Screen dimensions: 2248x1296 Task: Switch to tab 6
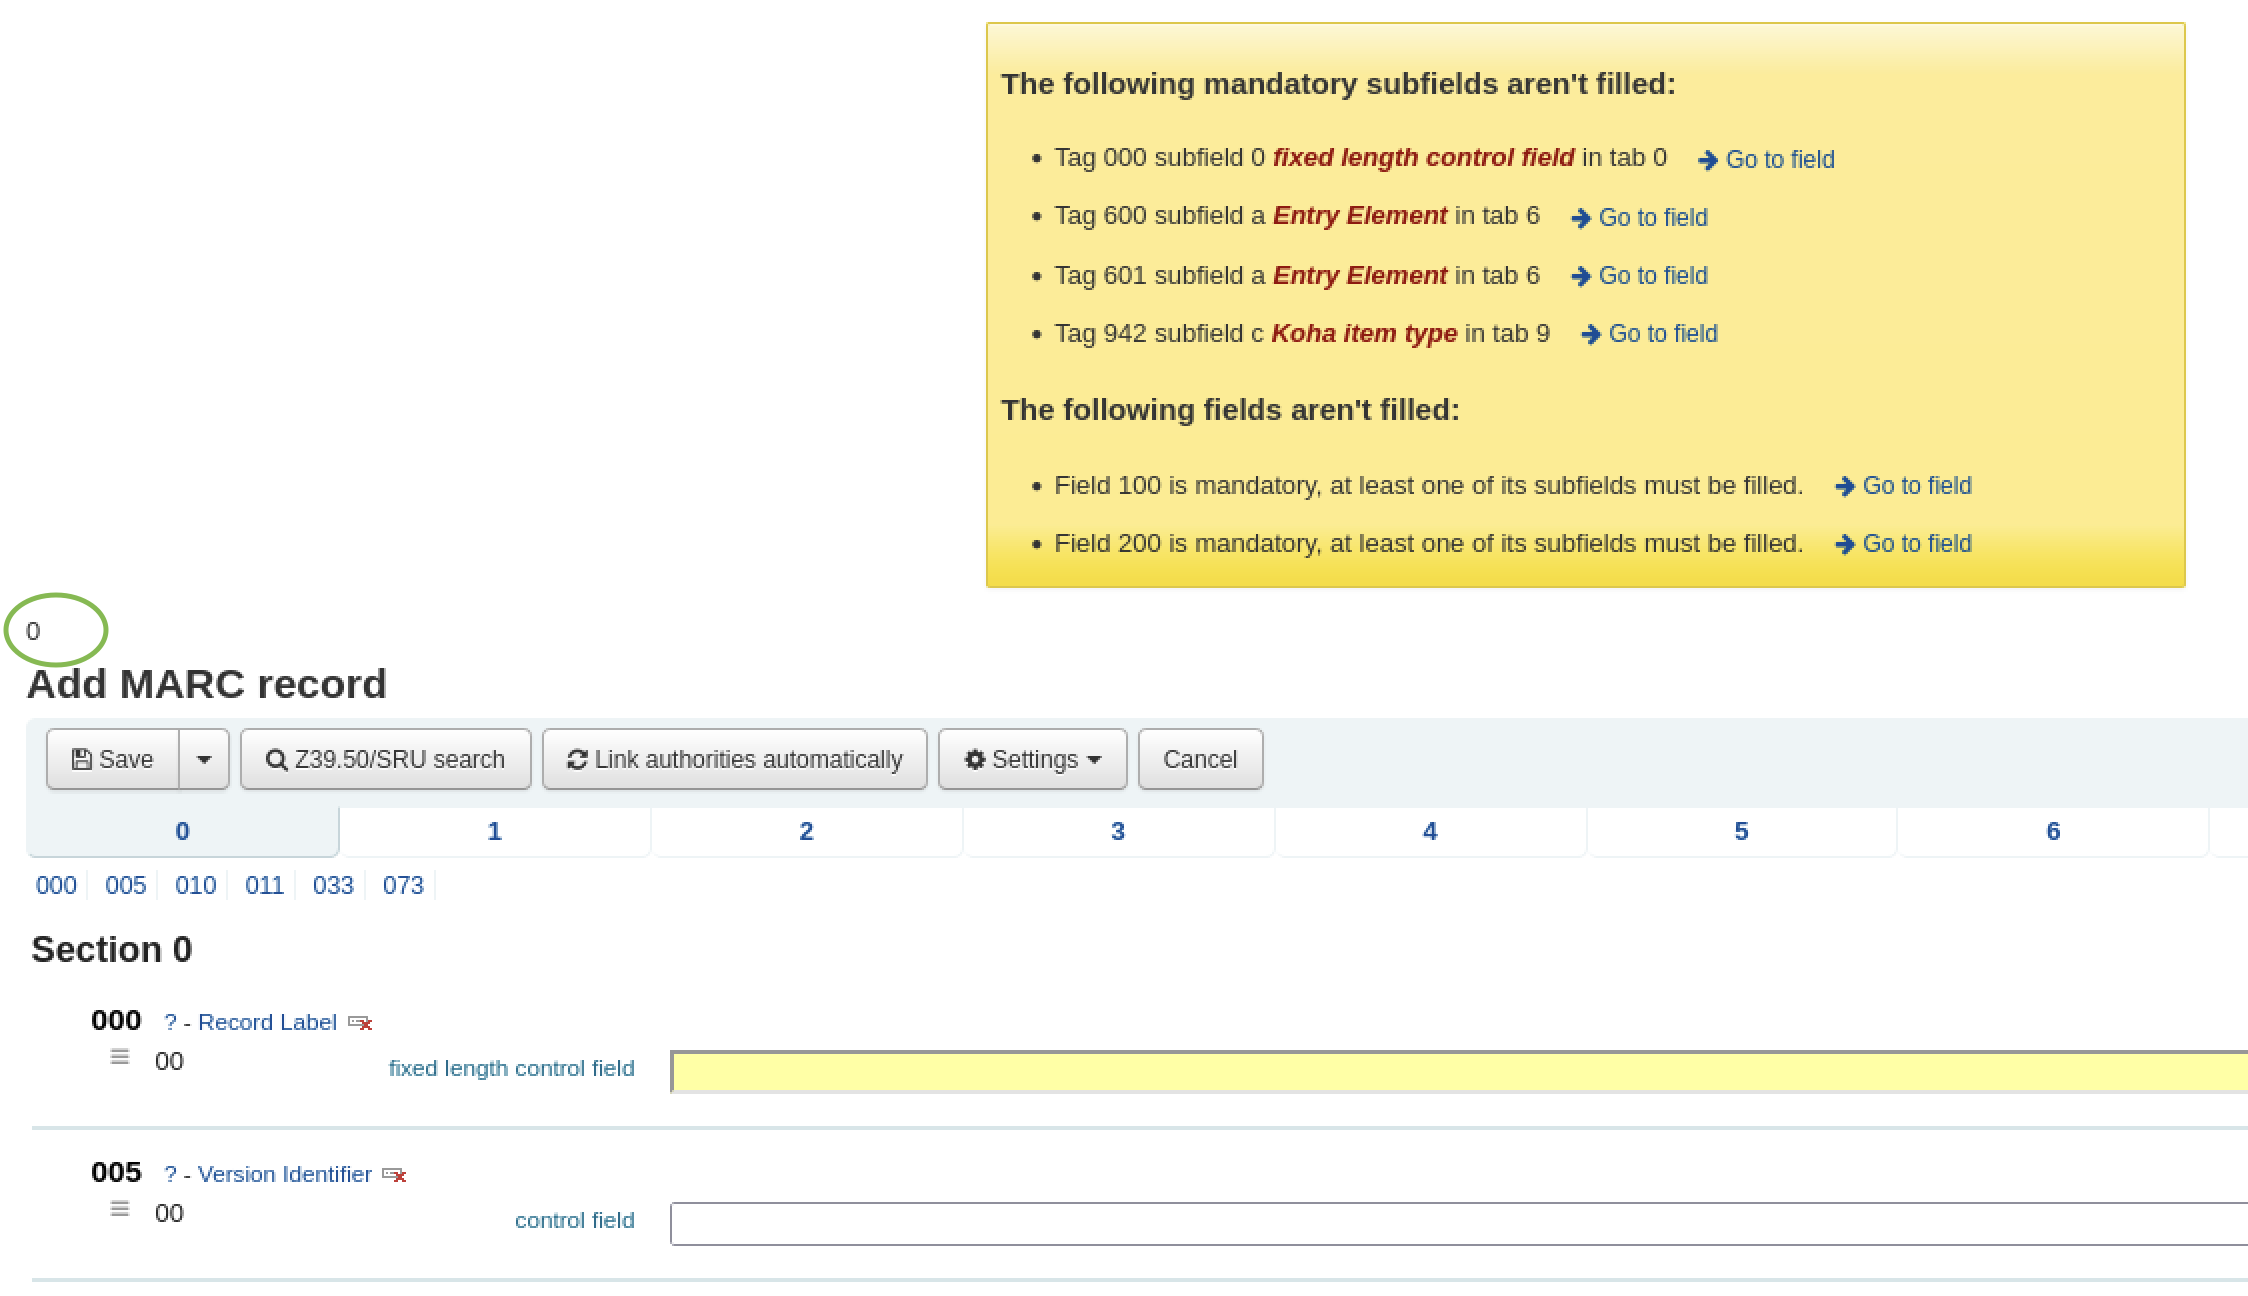2052,832
